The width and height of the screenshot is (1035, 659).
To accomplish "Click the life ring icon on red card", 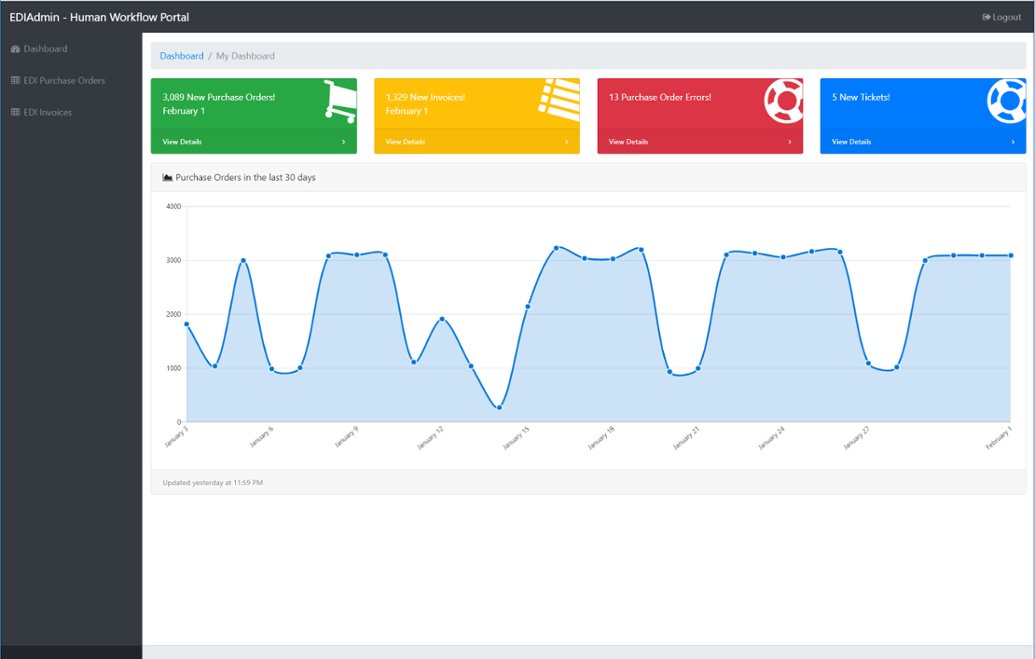I will tap(784, 101).
